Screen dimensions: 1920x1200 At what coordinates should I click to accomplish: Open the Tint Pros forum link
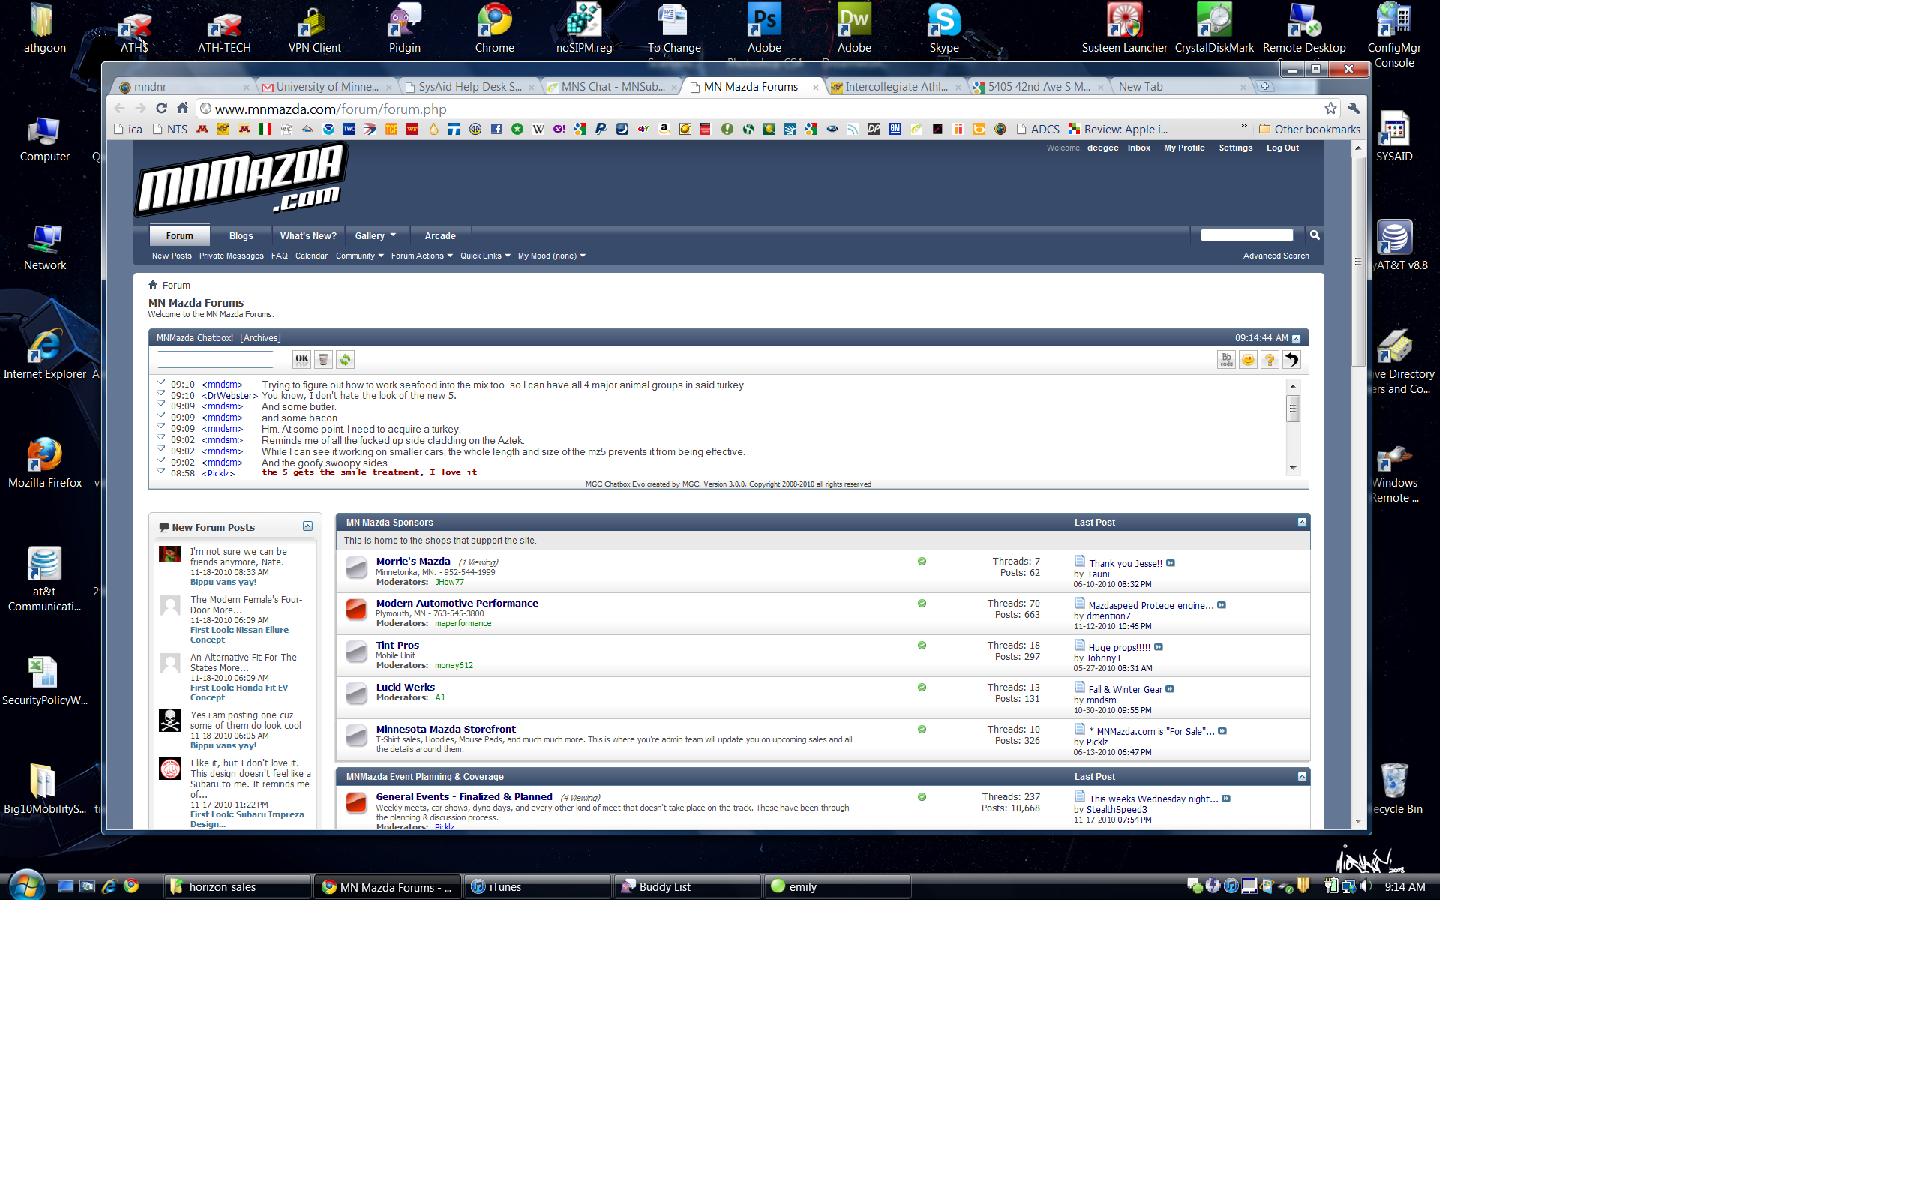pyautogui.click(x=397, y=645)
